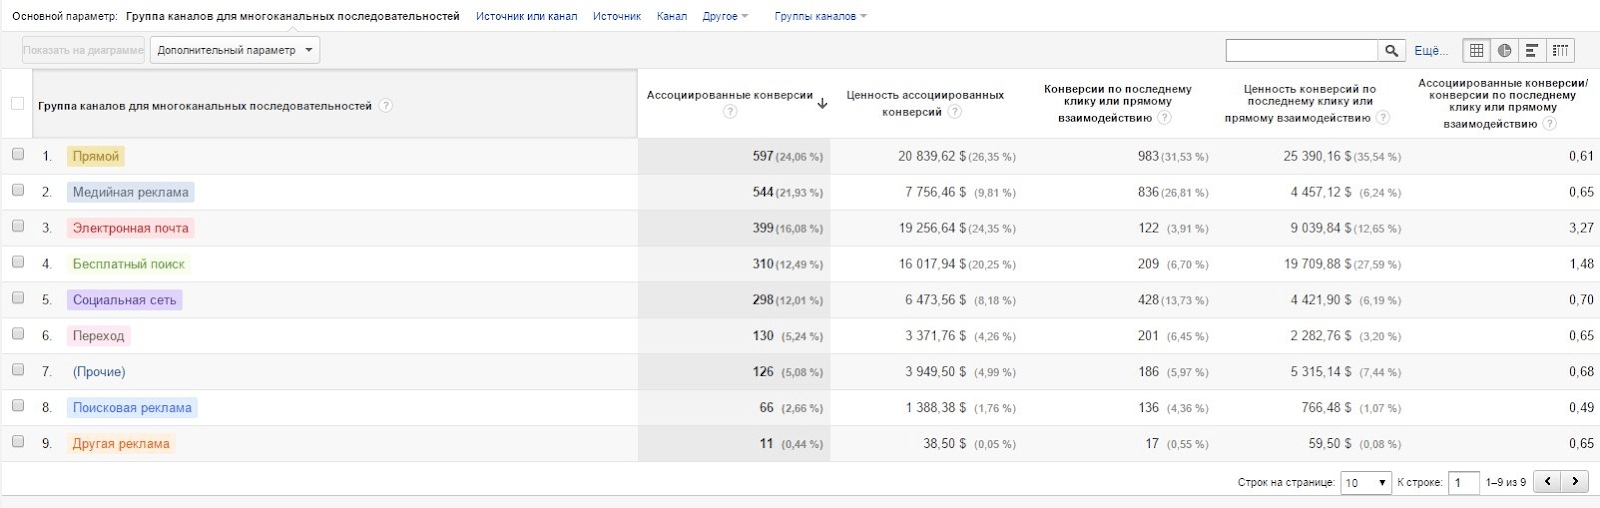Screen dimensions: 1600x508
Task: Open help for Ассоциированные конверсии column
Action: click(x=730, y=112)
